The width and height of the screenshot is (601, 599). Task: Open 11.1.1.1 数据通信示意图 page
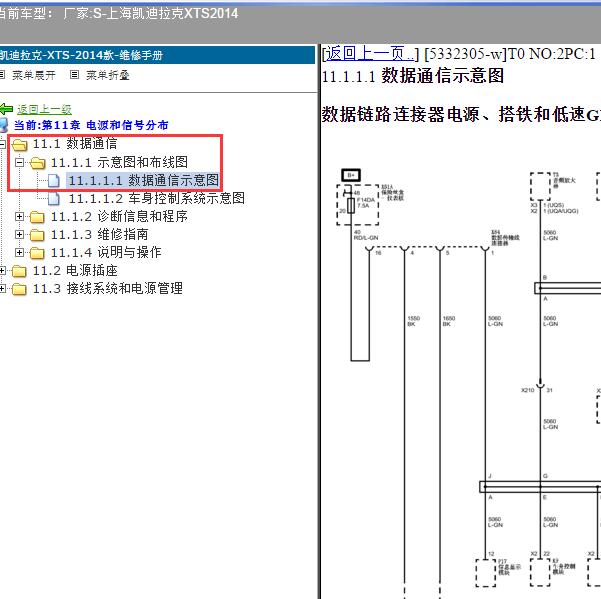pyautogui.click(x=144, y=180)
